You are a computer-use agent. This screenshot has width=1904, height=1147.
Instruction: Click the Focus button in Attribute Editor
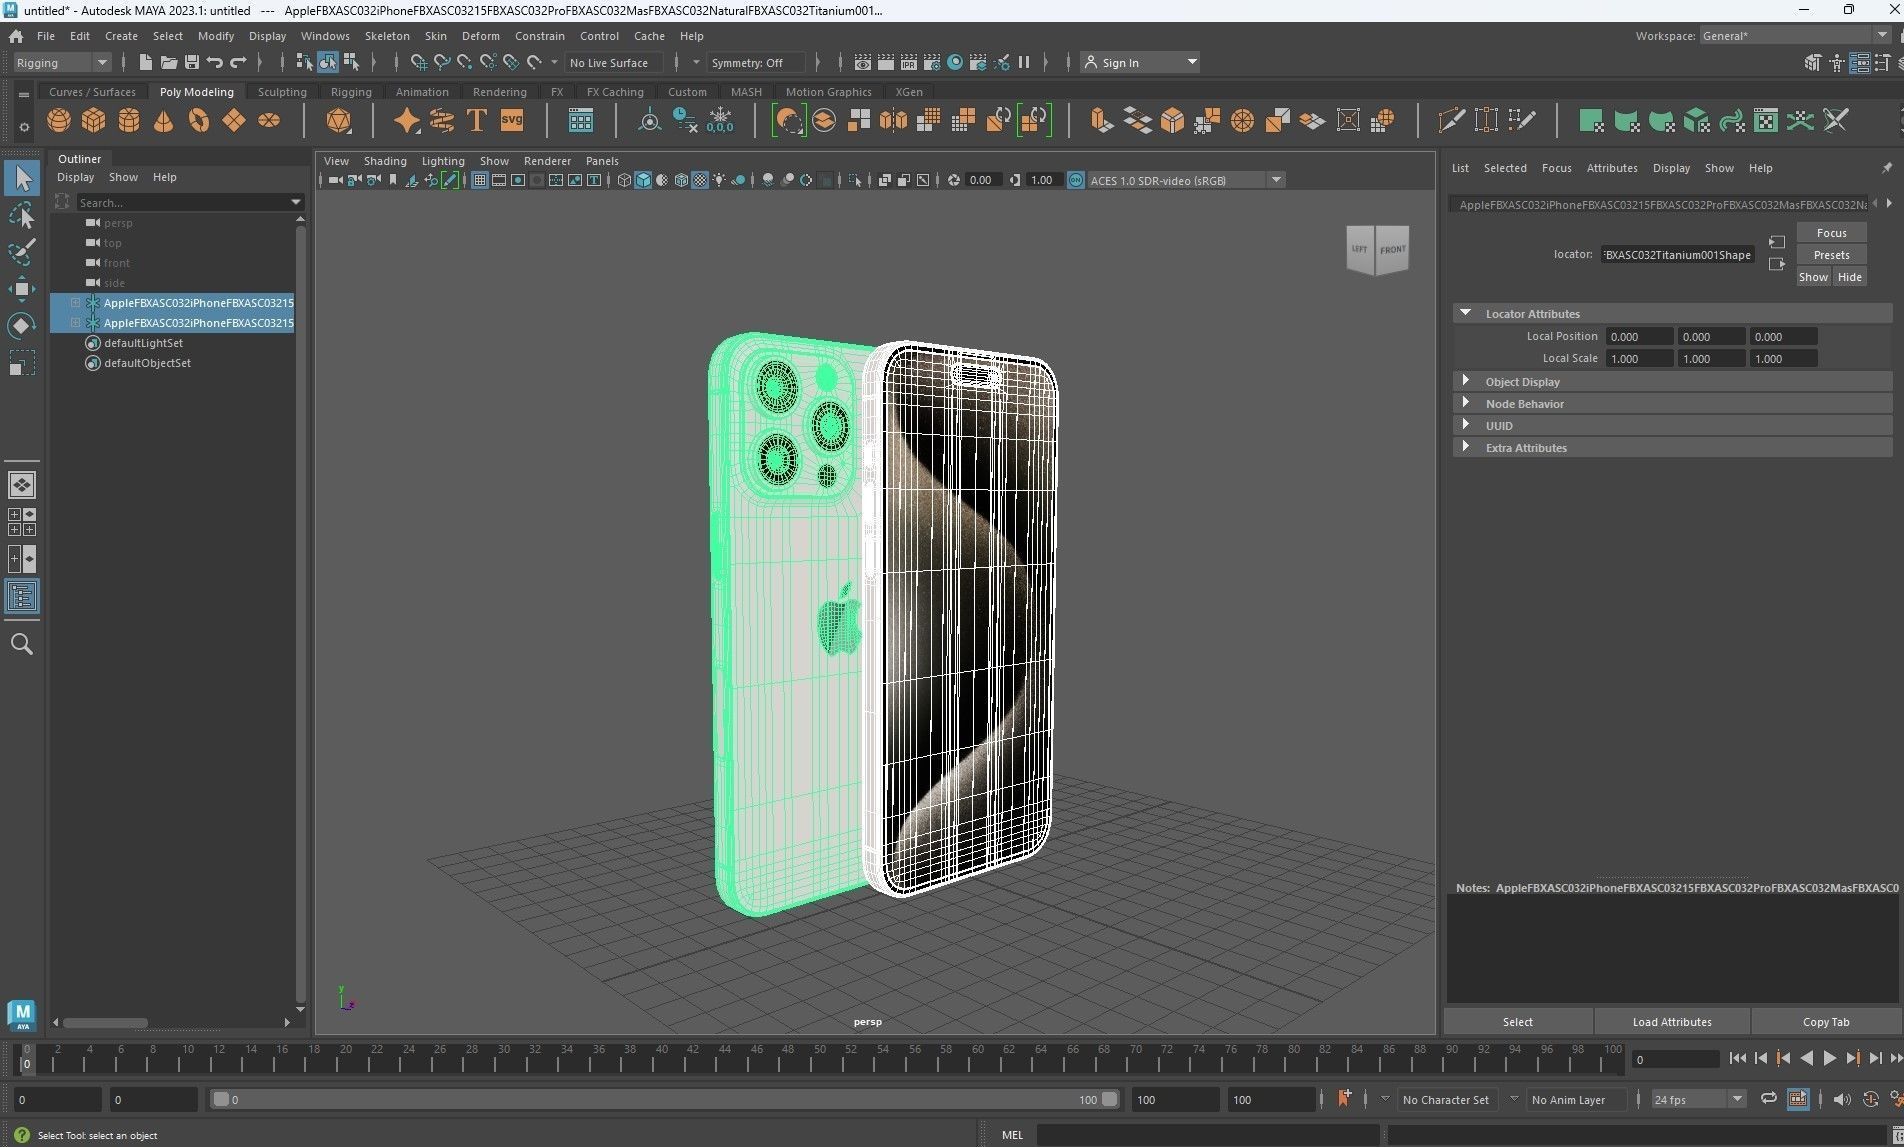[1831, 233]
